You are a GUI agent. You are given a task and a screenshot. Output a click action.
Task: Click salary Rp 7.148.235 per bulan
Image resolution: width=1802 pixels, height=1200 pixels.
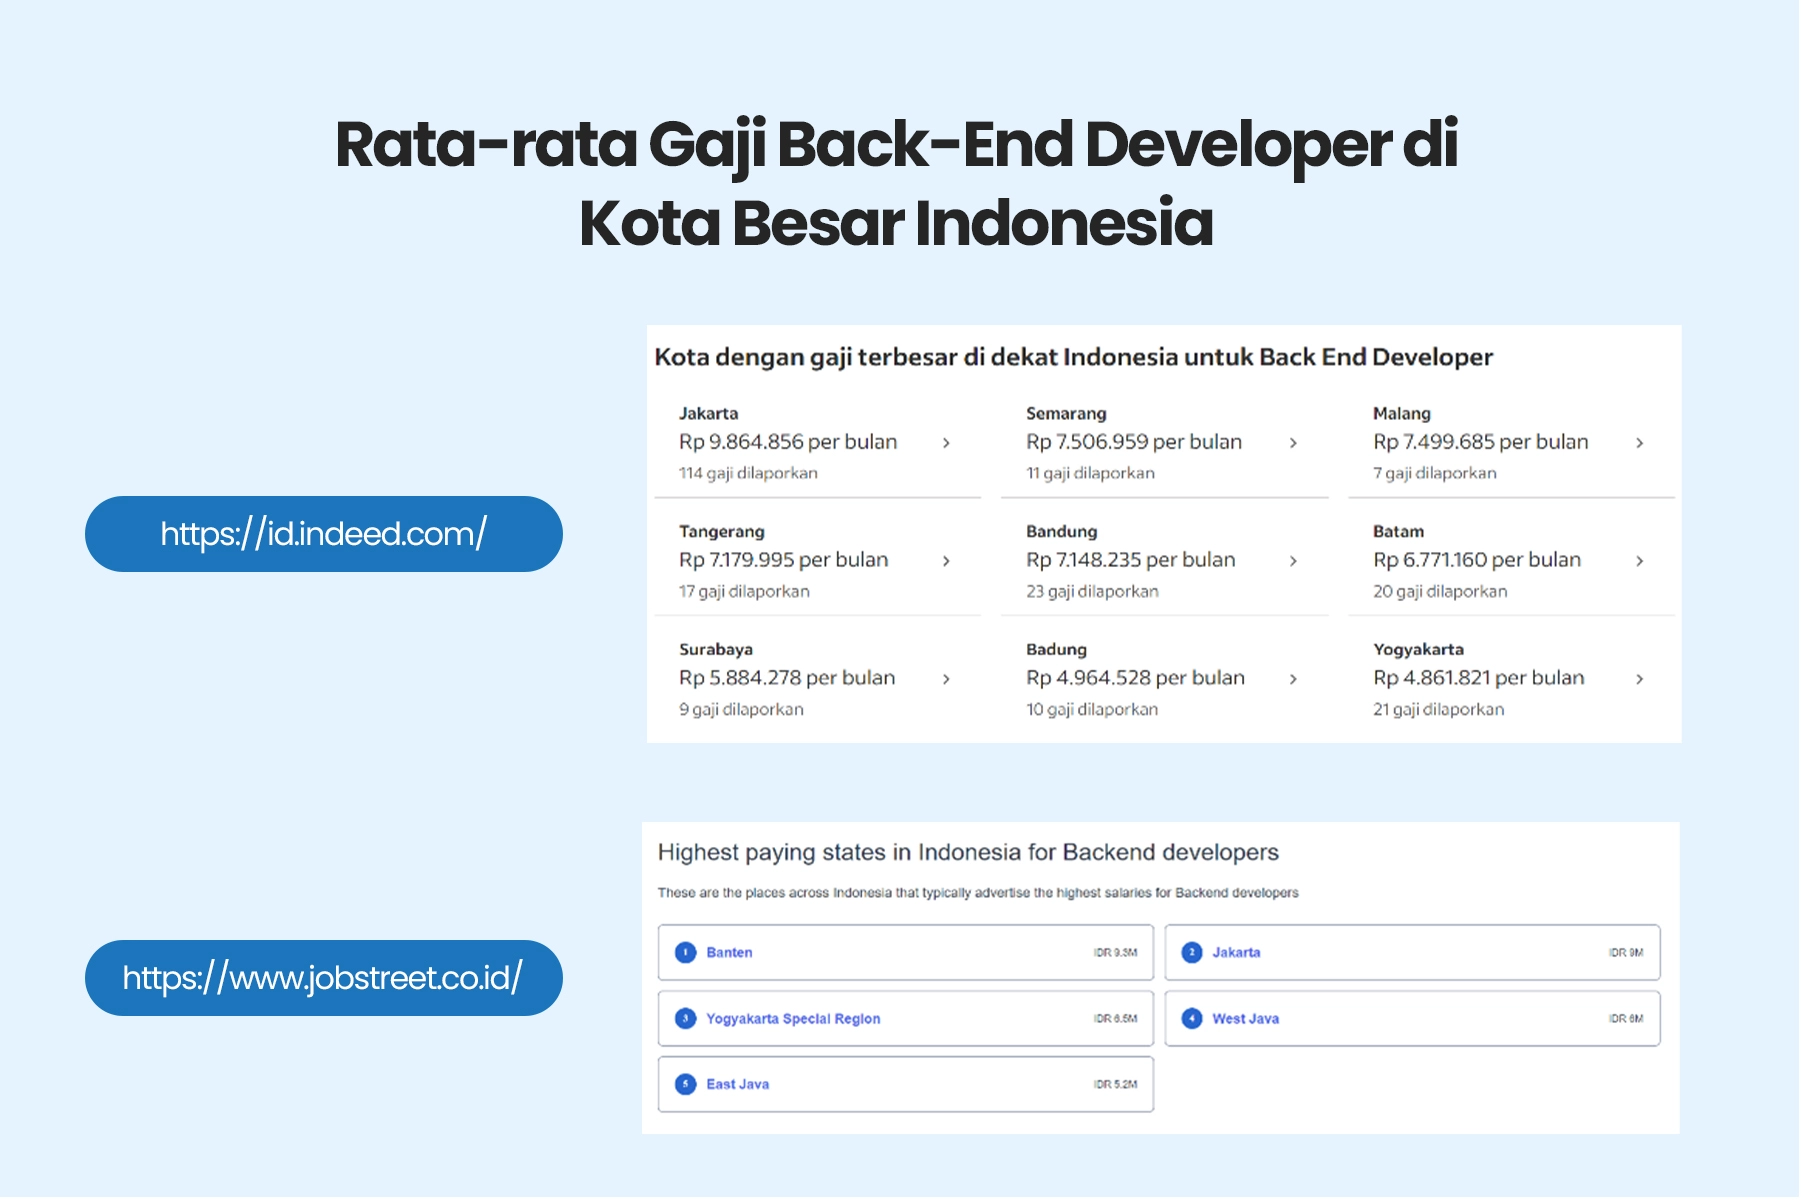pos(1131,560)
